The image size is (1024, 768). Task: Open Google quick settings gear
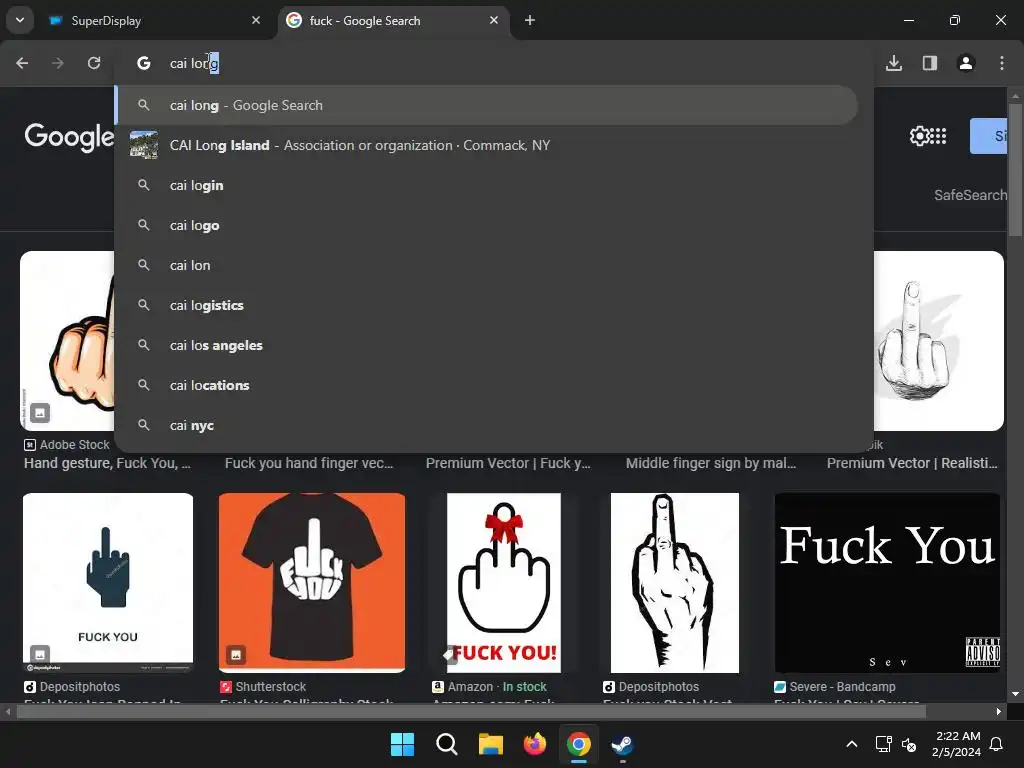pos(919,136)
